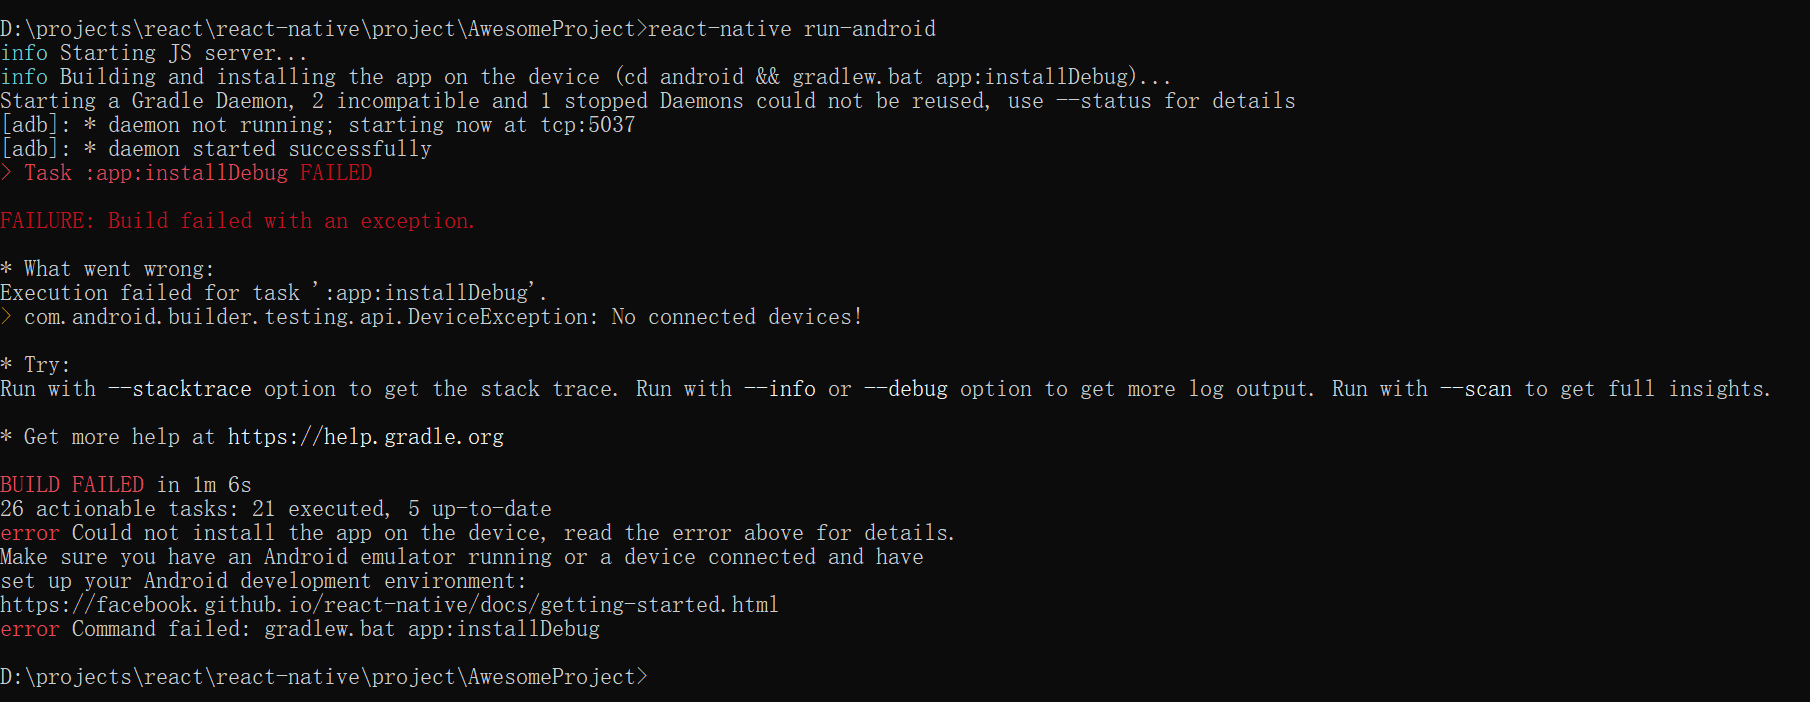The image size is (1810, 702).
Task: Click the red 'error' before 'Could not install'
Action: coord(30,533)
